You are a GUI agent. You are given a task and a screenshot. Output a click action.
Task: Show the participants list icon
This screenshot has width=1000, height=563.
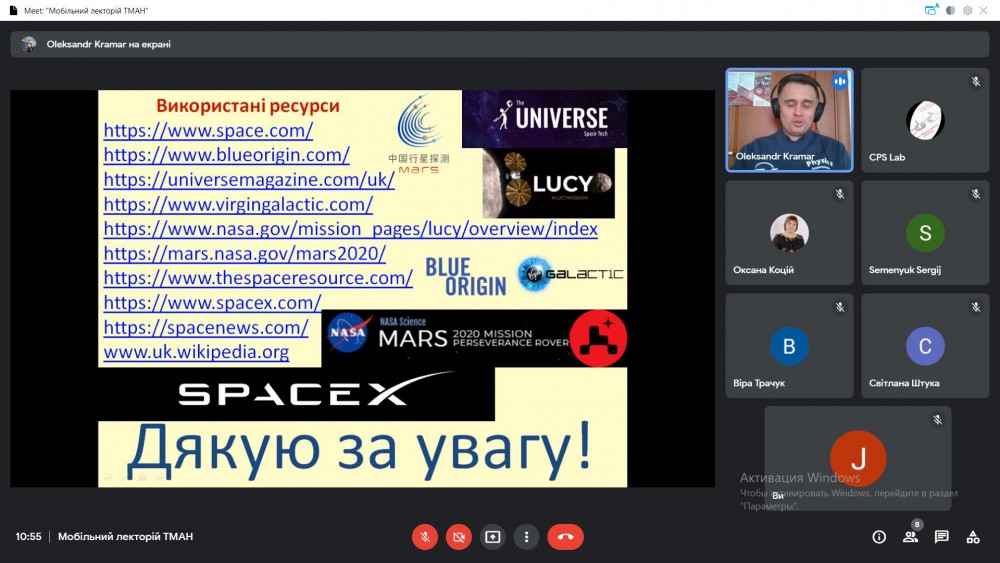coord(910,537)
